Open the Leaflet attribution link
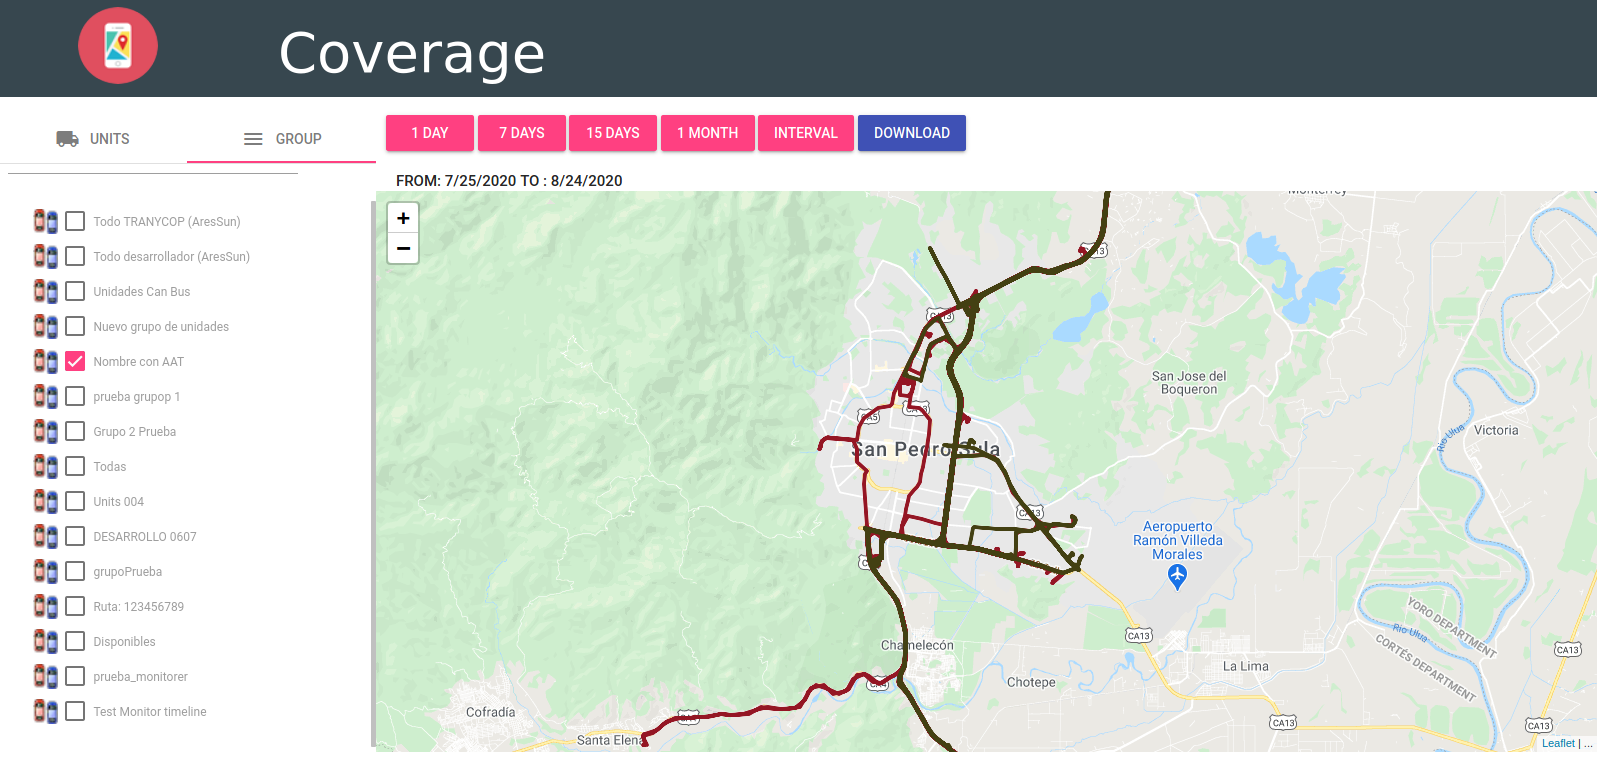The image size is (1597, 760). click(x=1558, y=743)
